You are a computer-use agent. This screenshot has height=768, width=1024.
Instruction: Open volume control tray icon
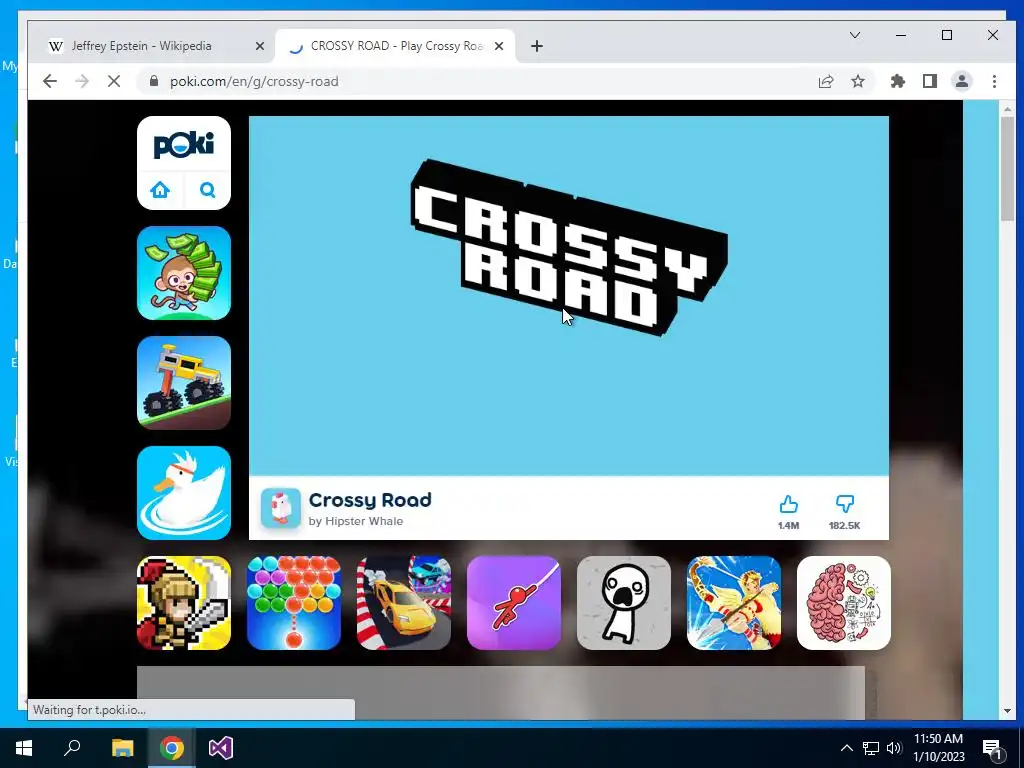pyautogui.click(x=894, y=748)
